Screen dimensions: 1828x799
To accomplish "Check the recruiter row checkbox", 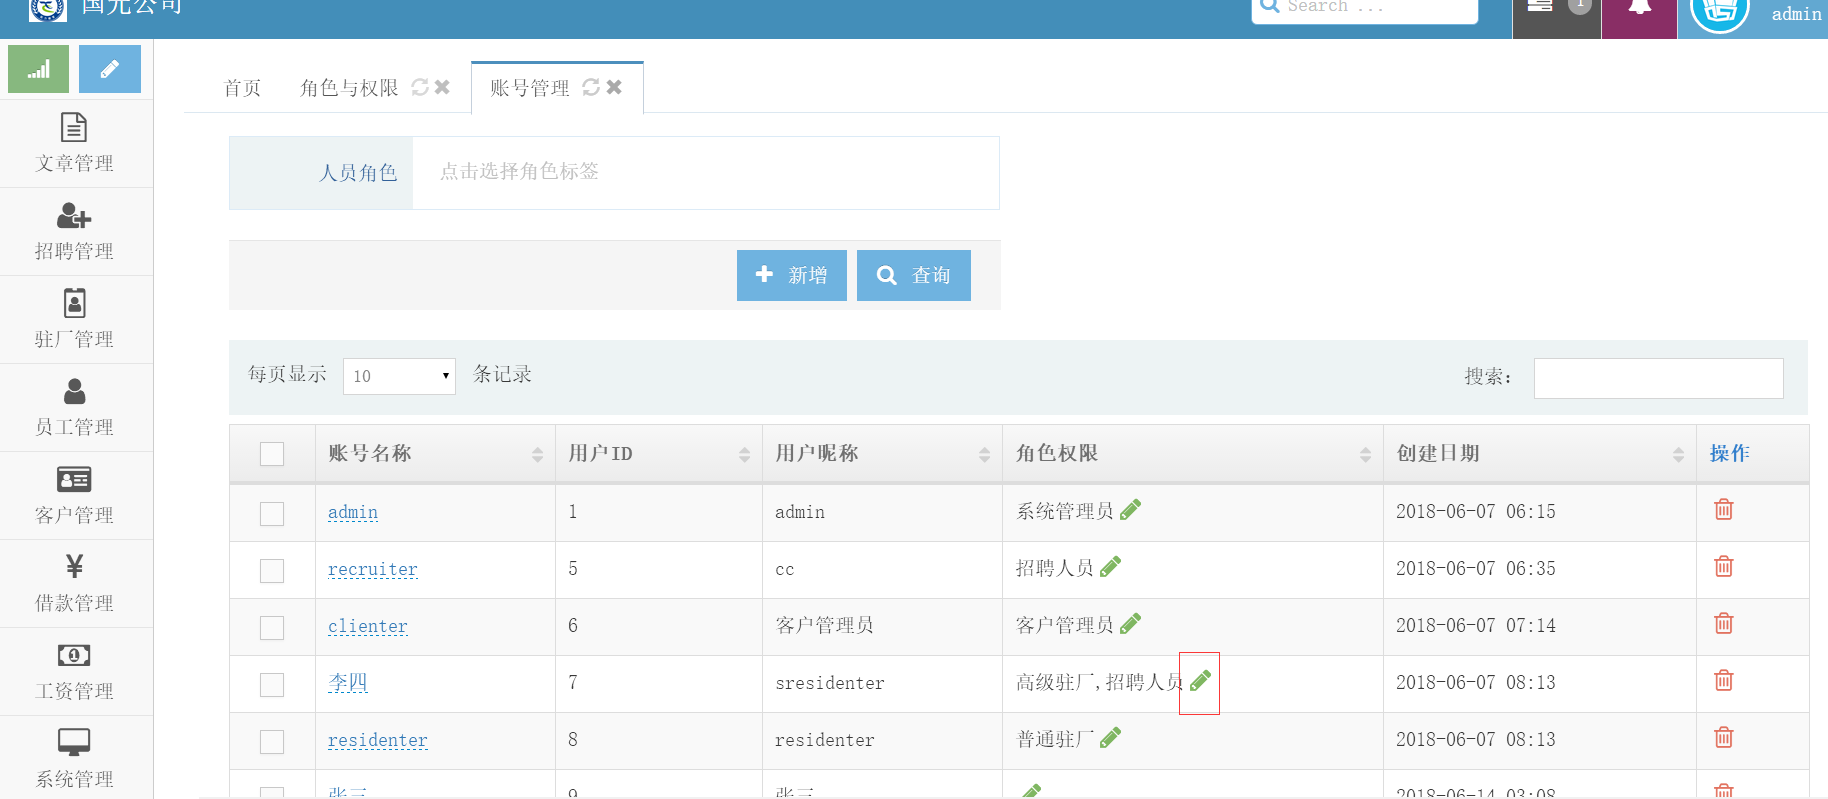I will pyautogui.click(x=272, y=571).
